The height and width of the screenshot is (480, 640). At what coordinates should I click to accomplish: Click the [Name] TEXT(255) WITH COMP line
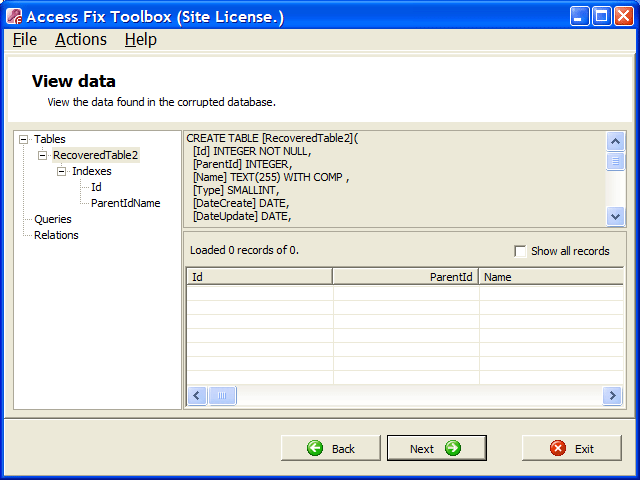point(271,178)
